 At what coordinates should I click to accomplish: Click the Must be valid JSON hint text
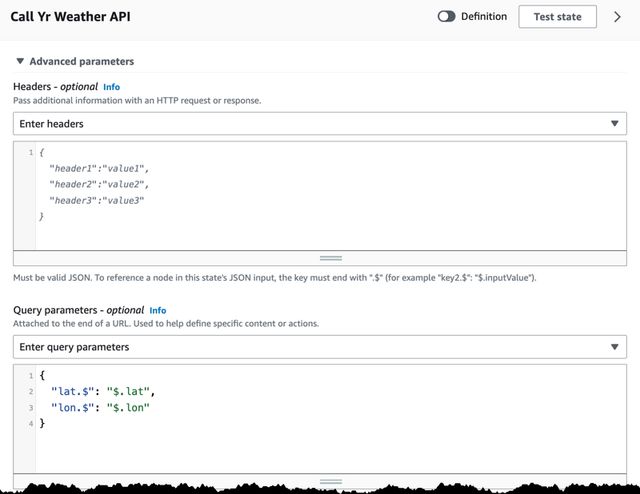[275, 278]
